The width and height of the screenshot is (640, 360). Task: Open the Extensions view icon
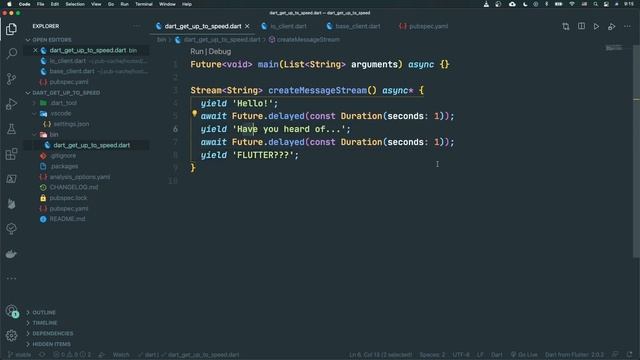(11, 154)
